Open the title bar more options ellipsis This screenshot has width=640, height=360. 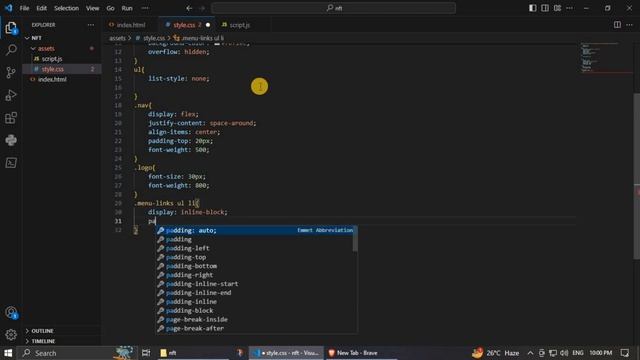click(x=569, y=8)
